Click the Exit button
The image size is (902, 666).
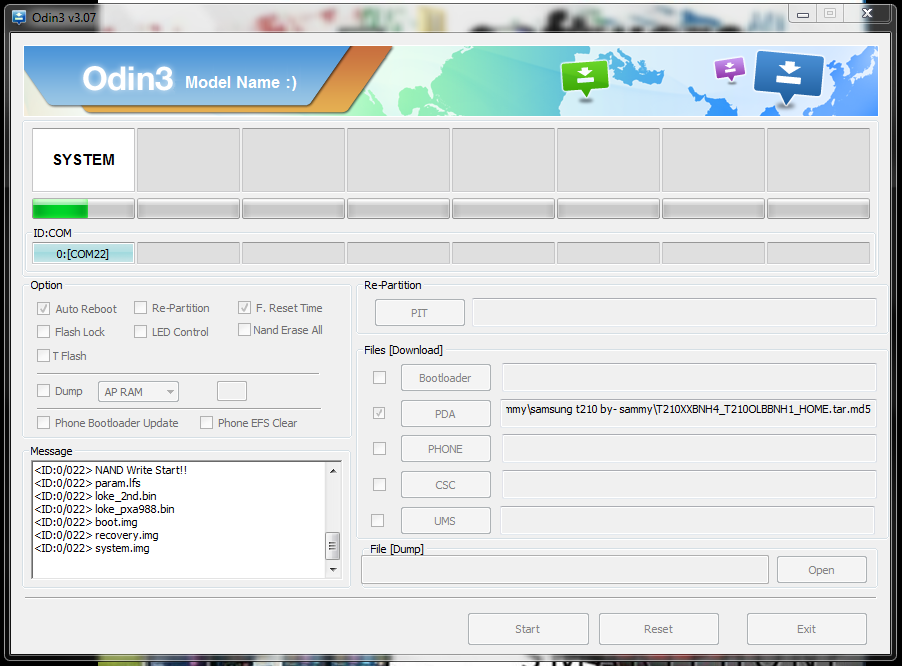click(807, 629)
